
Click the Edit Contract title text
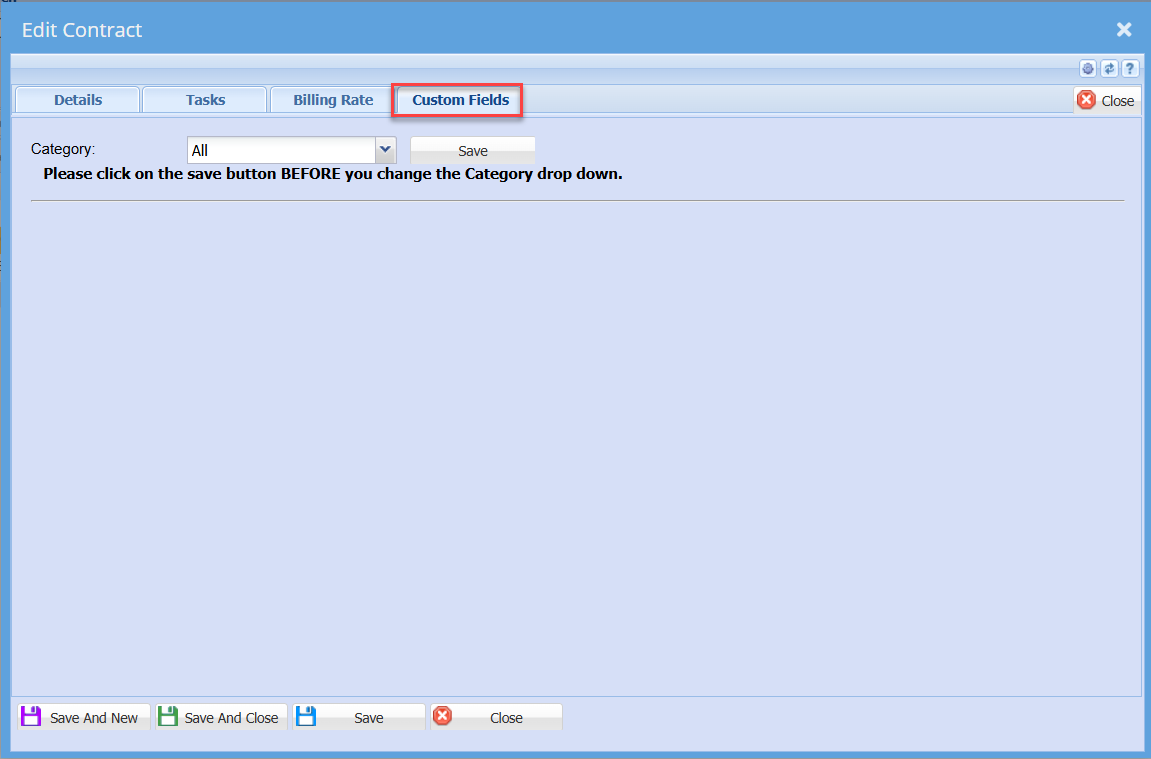(81, 30)
